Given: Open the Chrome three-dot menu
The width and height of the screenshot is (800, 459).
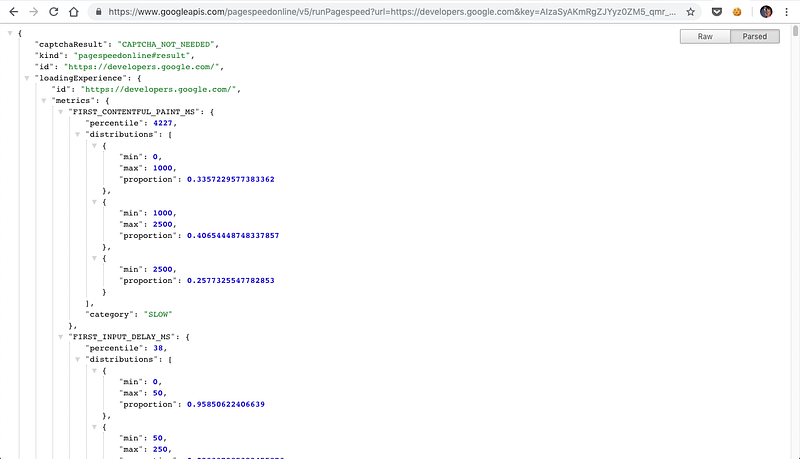Looking at the screenshot, I should [x=786, y=12].
